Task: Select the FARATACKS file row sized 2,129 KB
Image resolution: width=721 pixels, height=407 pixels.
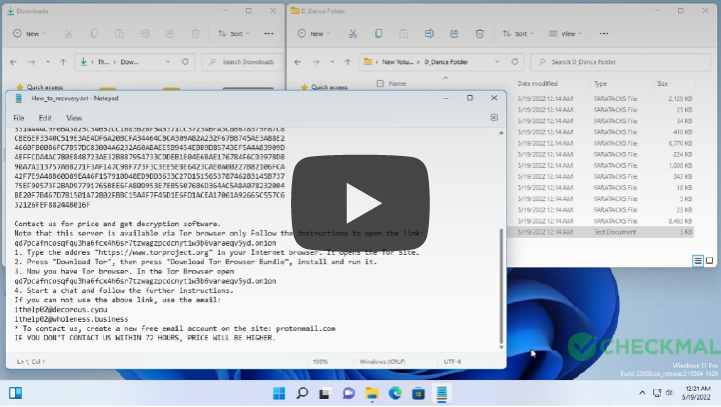Action: [601, 98]
